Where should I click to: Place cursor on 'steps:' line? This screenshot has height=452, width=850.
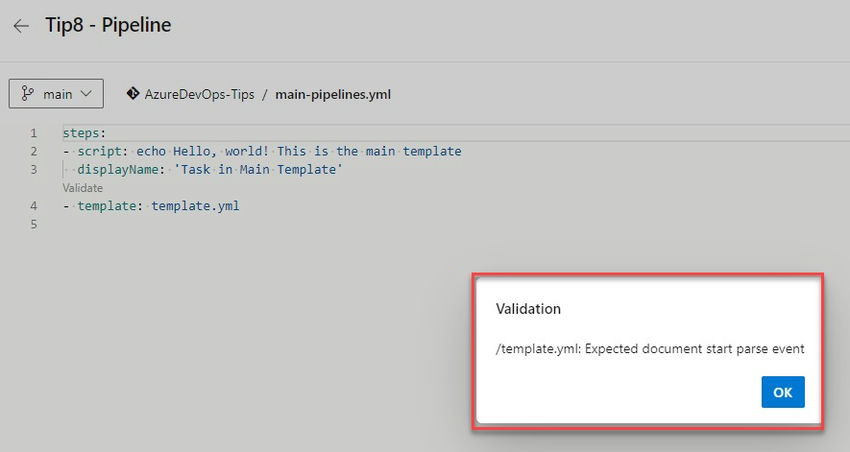pyautogui.click(x=85, y=133)
